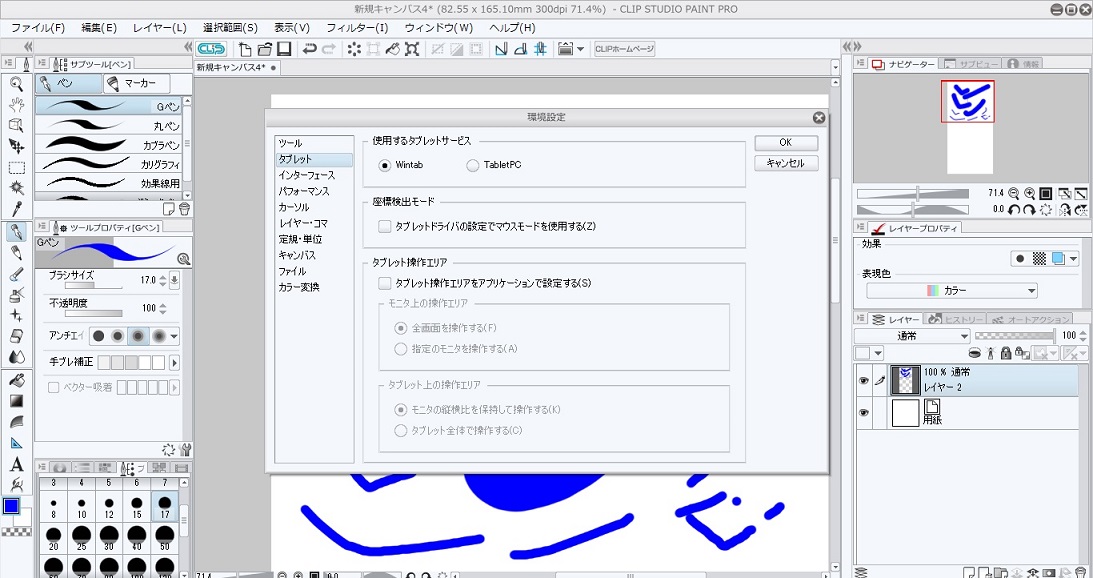
Task: Select the 3D Object operation tool
Action: point(17,126)
